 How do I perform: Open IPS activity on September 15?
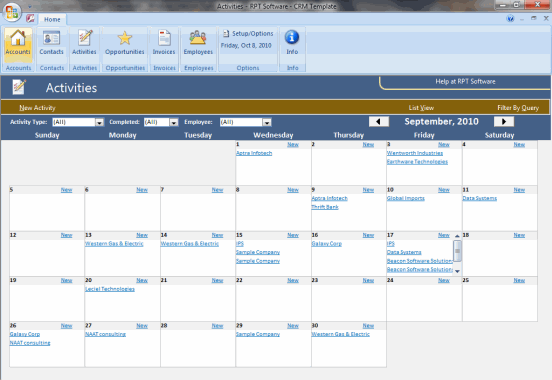[240, 244]
